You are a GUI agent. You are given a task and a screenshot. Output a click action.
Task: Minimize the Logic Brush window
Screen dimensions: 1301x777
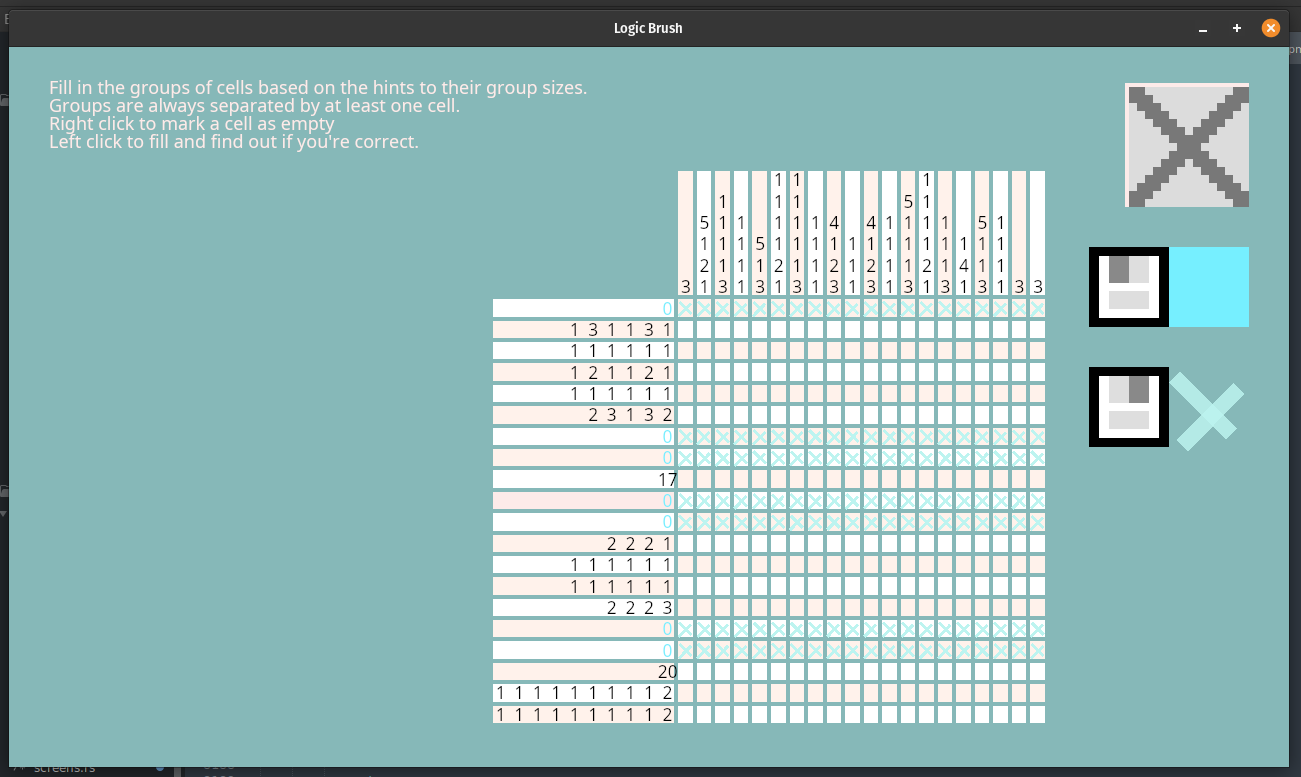[x=1203, y=28]
